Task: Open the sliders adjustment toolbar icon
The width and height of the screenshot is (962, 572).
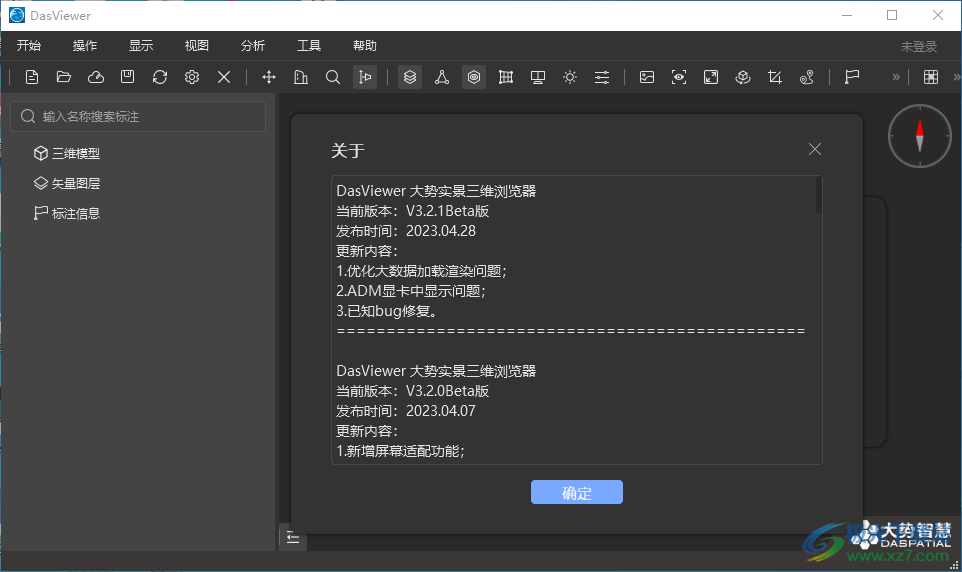Action: point(602,77)
